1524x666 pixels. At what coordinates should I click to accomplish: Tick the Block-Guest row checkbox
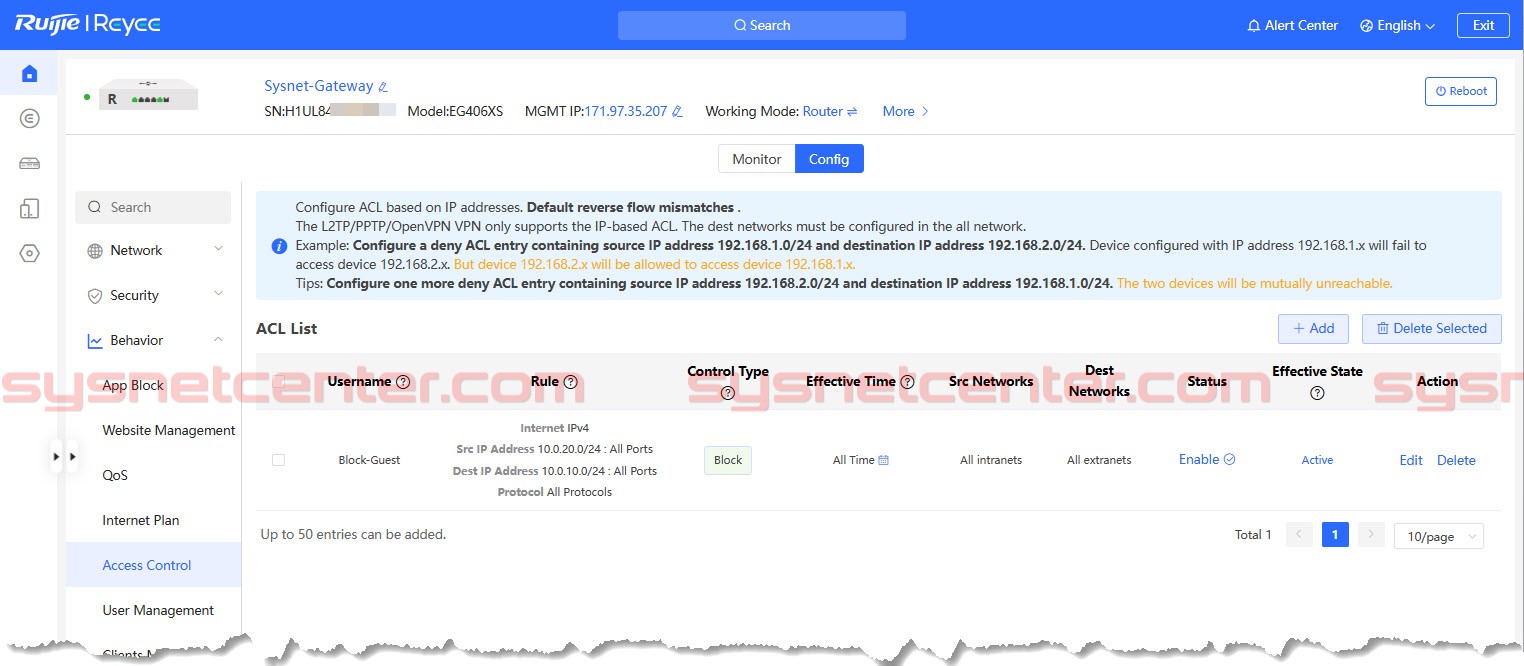(278, 460)
